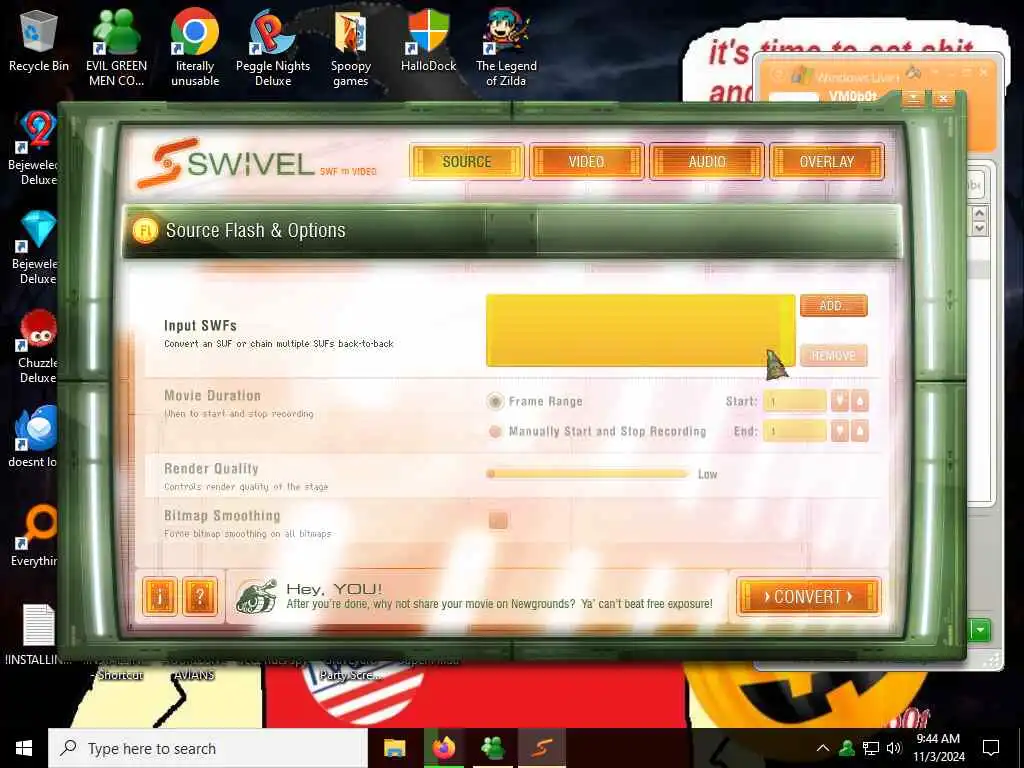
Task: Open the green dropdown arrow in Messenger window
Action: pos(980,630)
